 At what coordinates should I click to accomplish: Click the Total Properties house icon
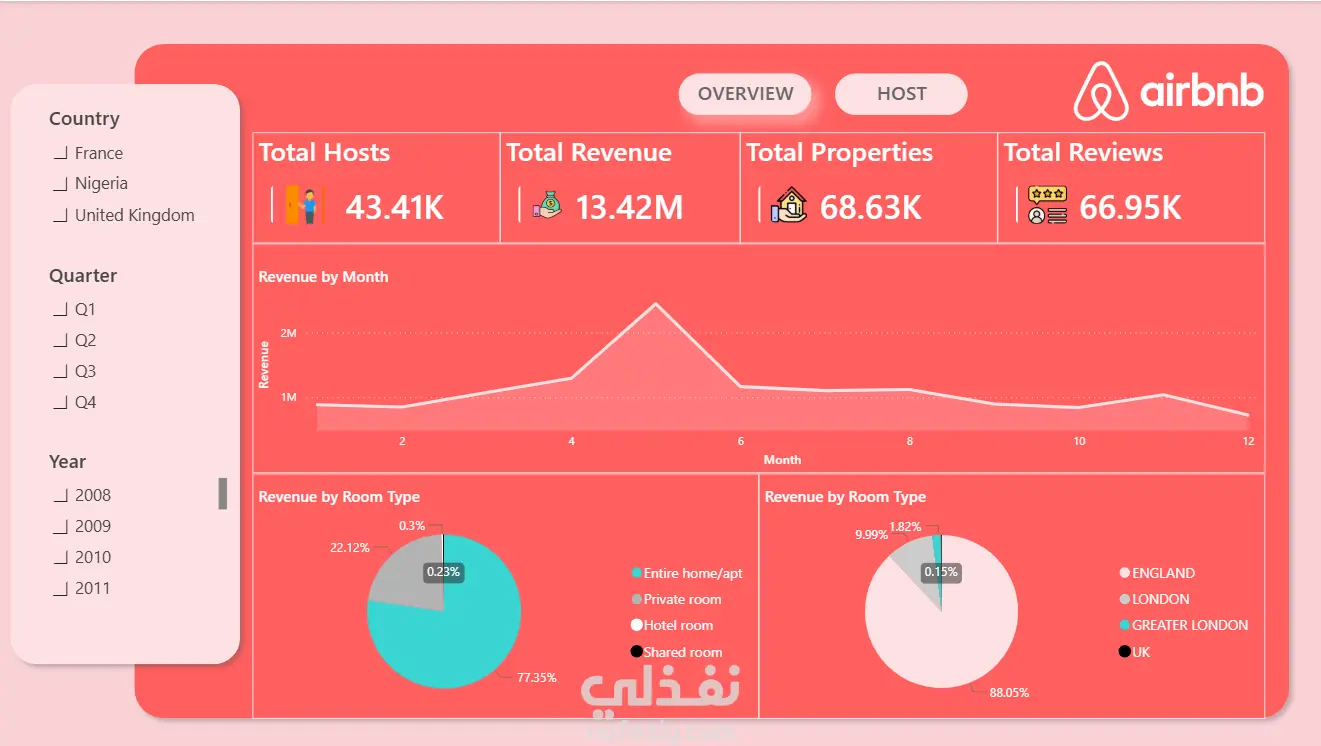click(789, 205)
